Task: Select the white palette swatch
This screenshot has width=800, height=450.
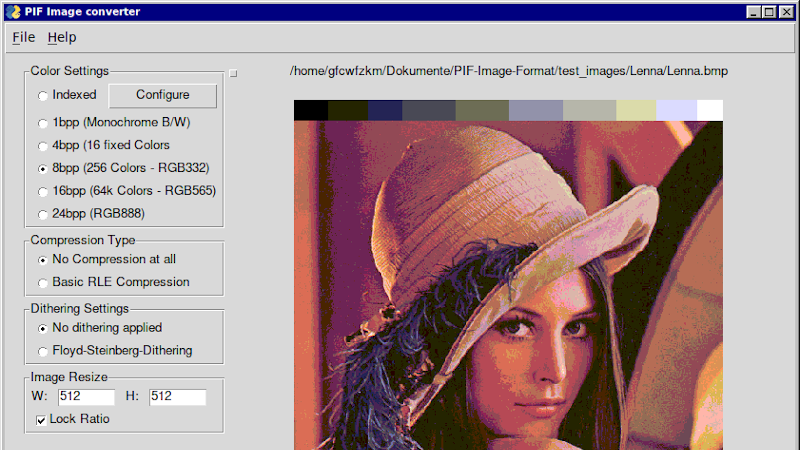Action: pos(709,110)
